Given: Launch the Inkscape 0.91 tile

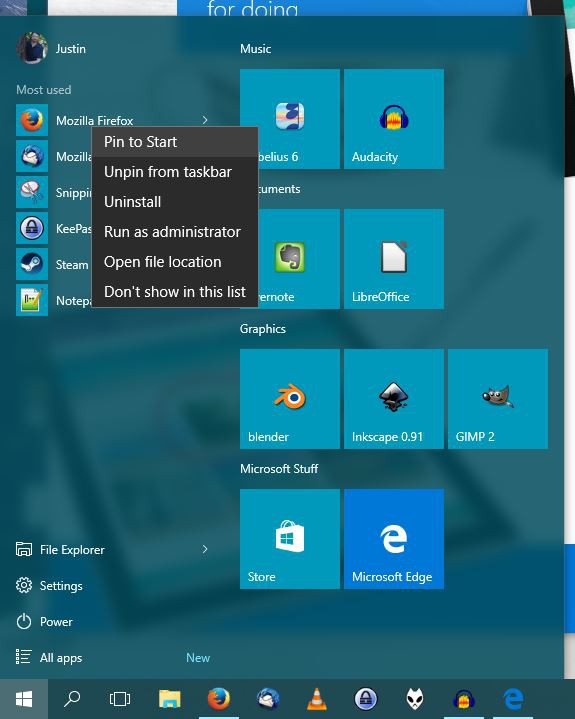Looking at the screenshot, I should click(x=394, y=399).
